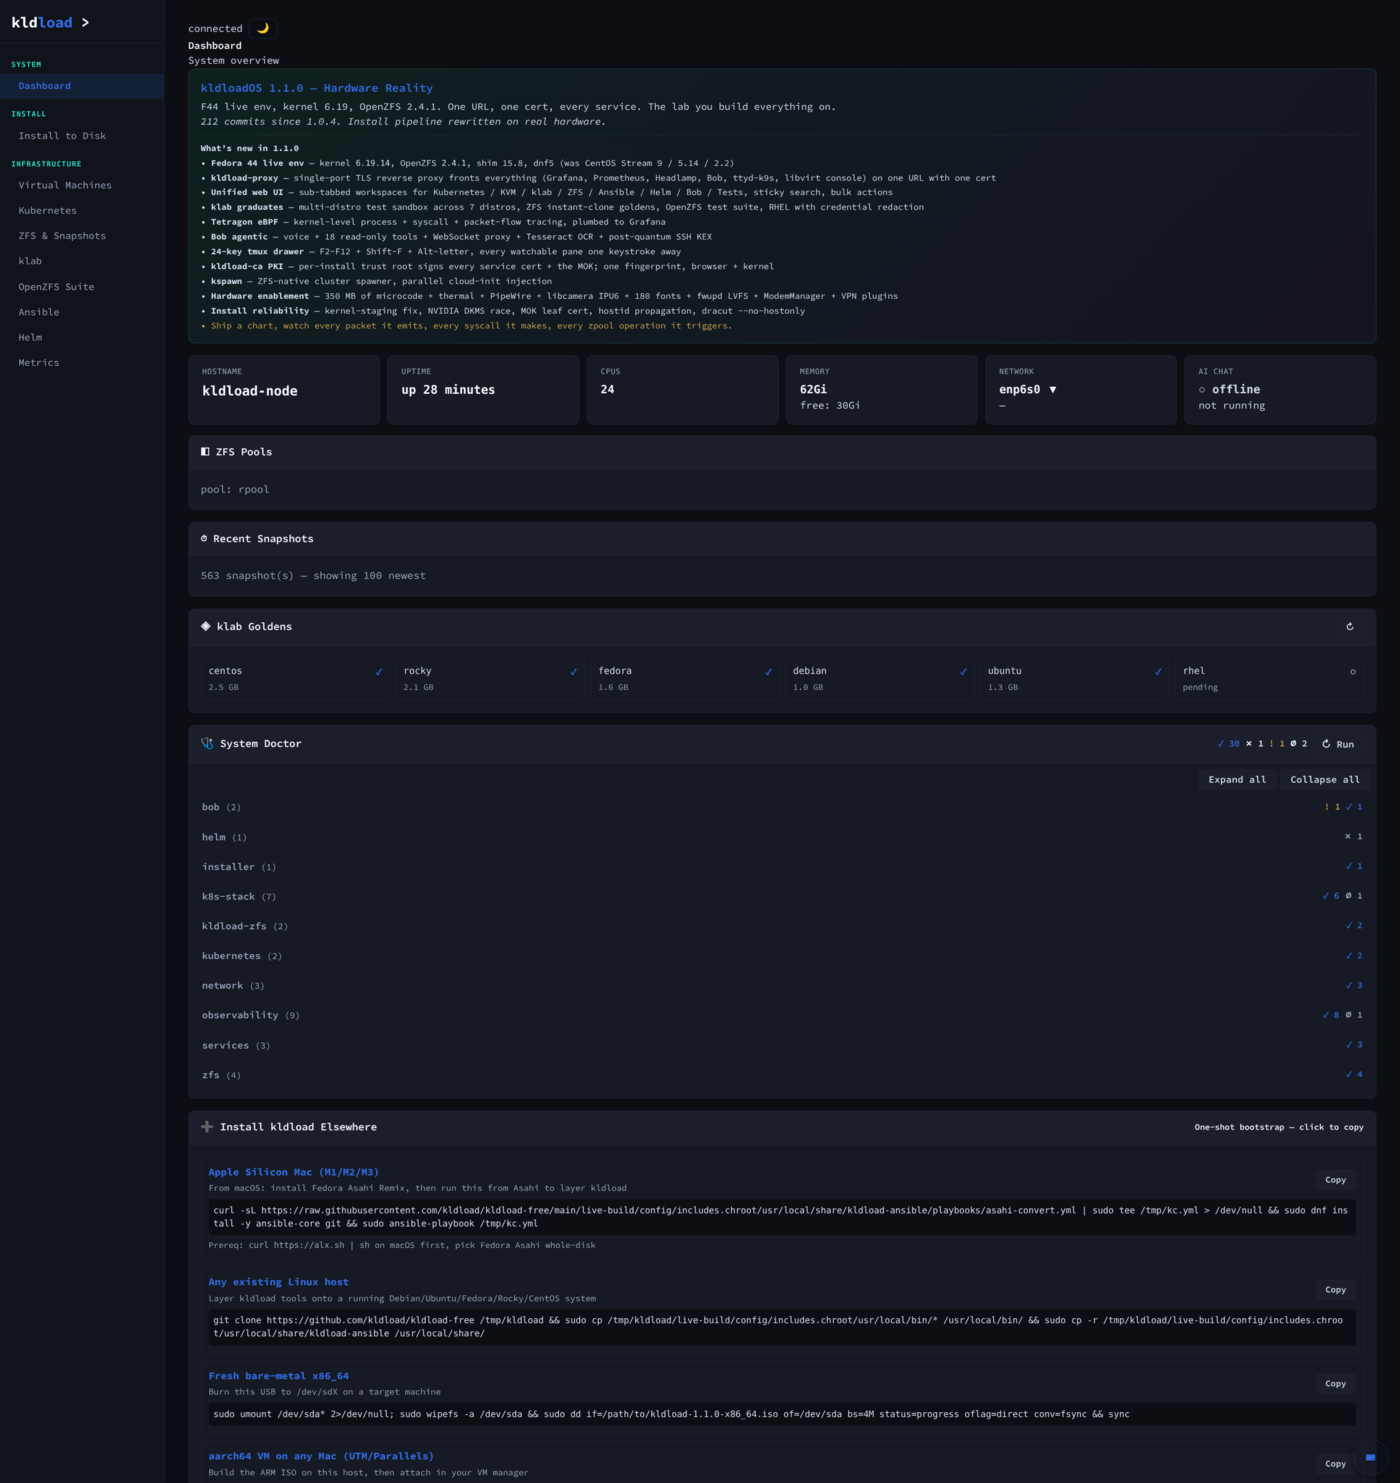The height and width of the screenshot is (1483, 1400).
Task: Open Ansible sidebar item
Action: 82,312
